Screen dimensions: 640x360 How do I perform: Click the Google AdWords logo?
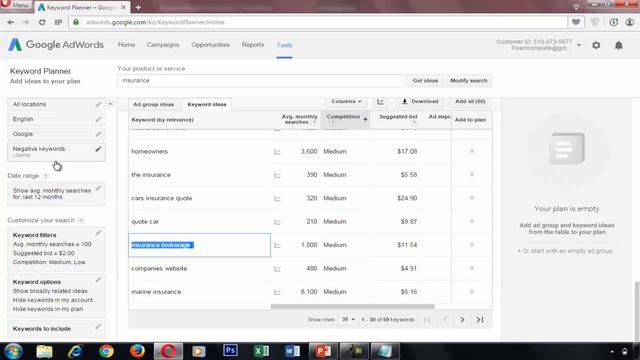coord(56,44)
